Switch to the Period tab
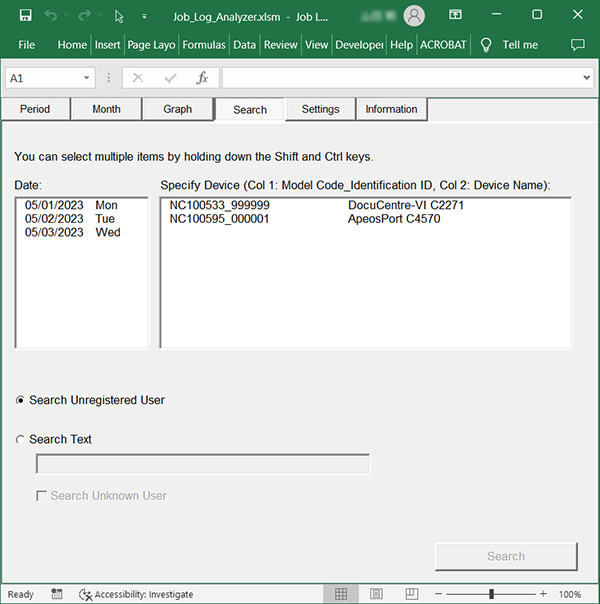 [x=35, y=109]
